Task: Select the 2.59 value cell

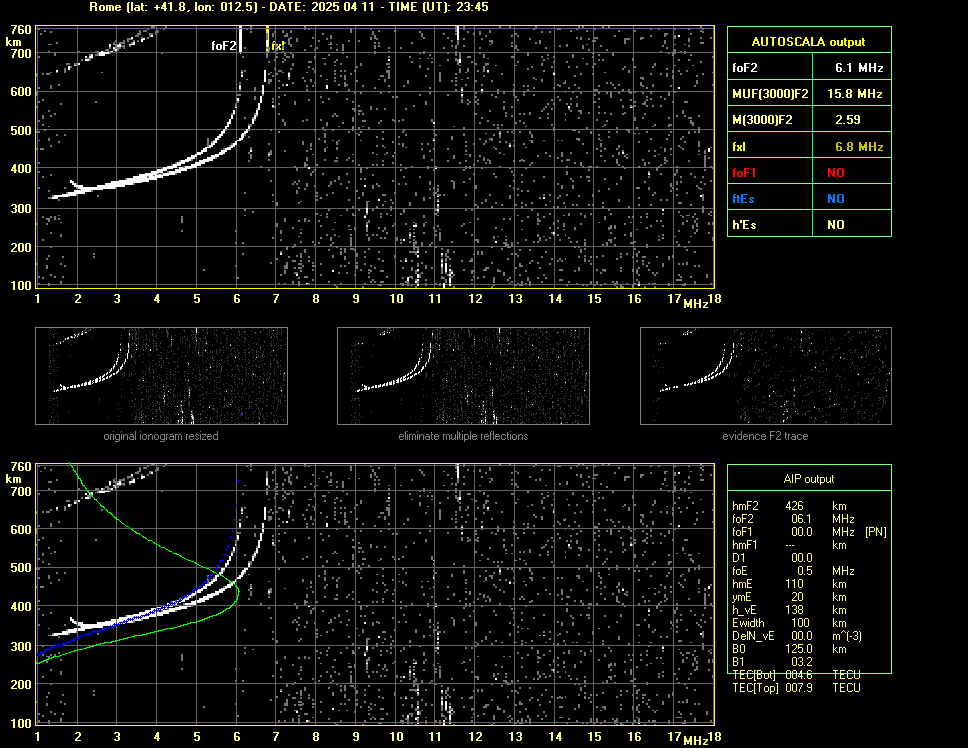Action: [x=852, y=120]
